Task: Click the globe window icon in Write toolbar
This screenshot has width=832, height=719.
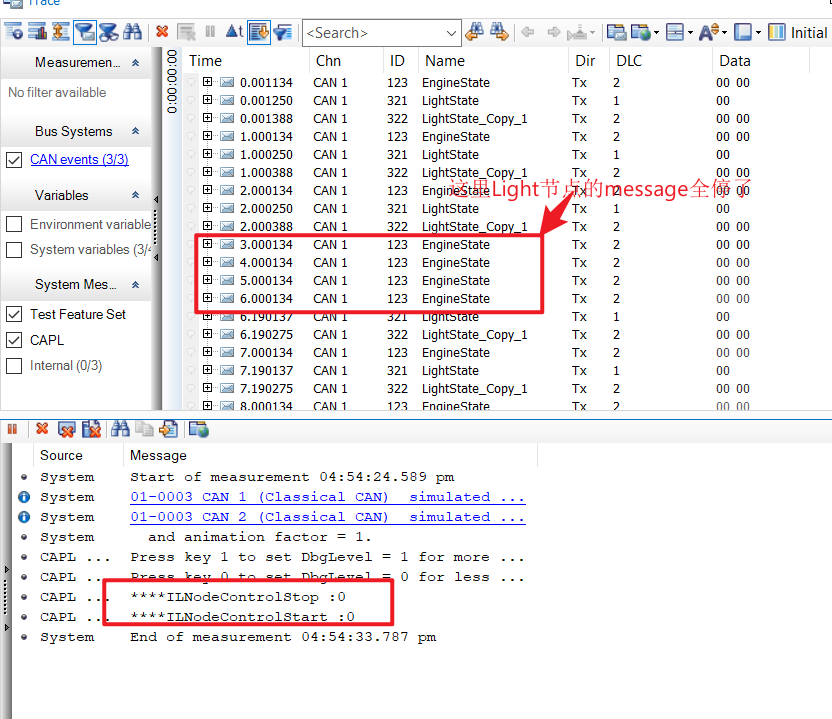Action: pos(199,429)
